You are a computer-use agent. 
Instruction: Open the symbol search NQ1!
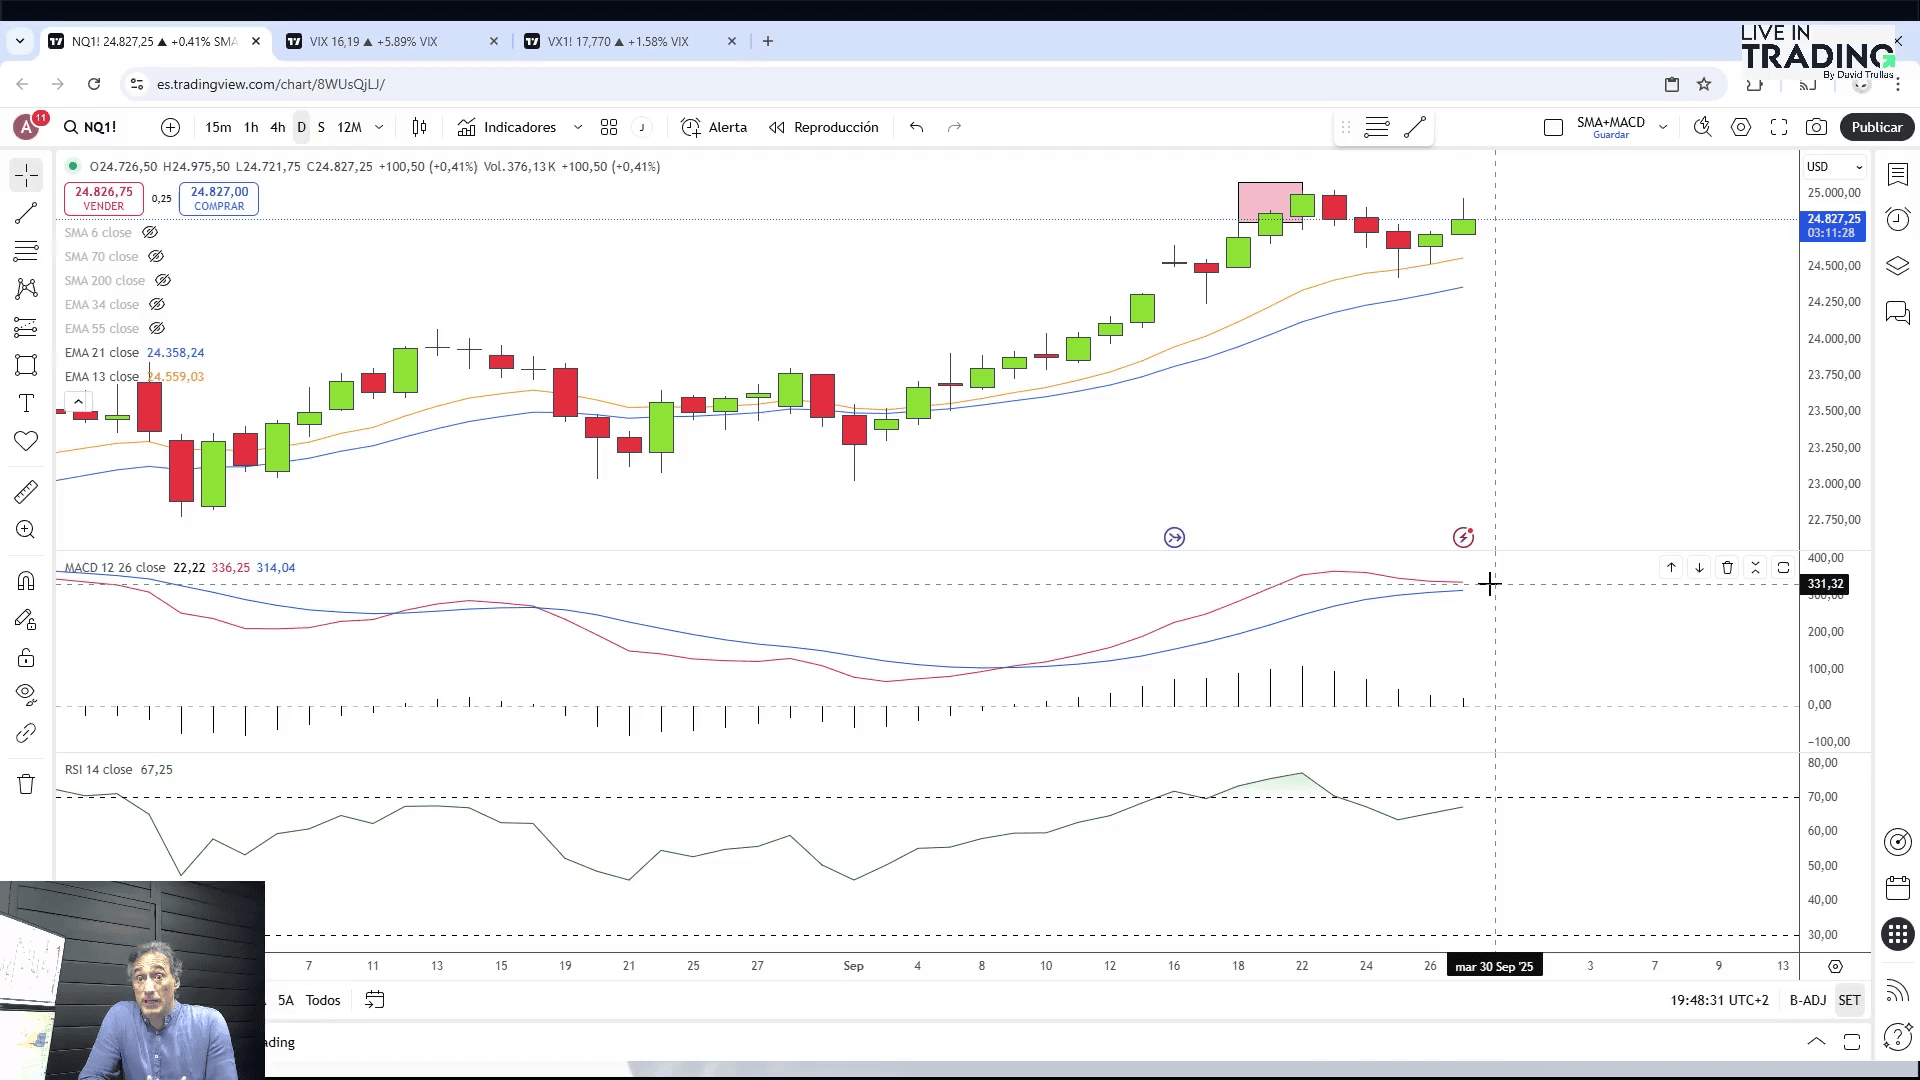(90, 127)
